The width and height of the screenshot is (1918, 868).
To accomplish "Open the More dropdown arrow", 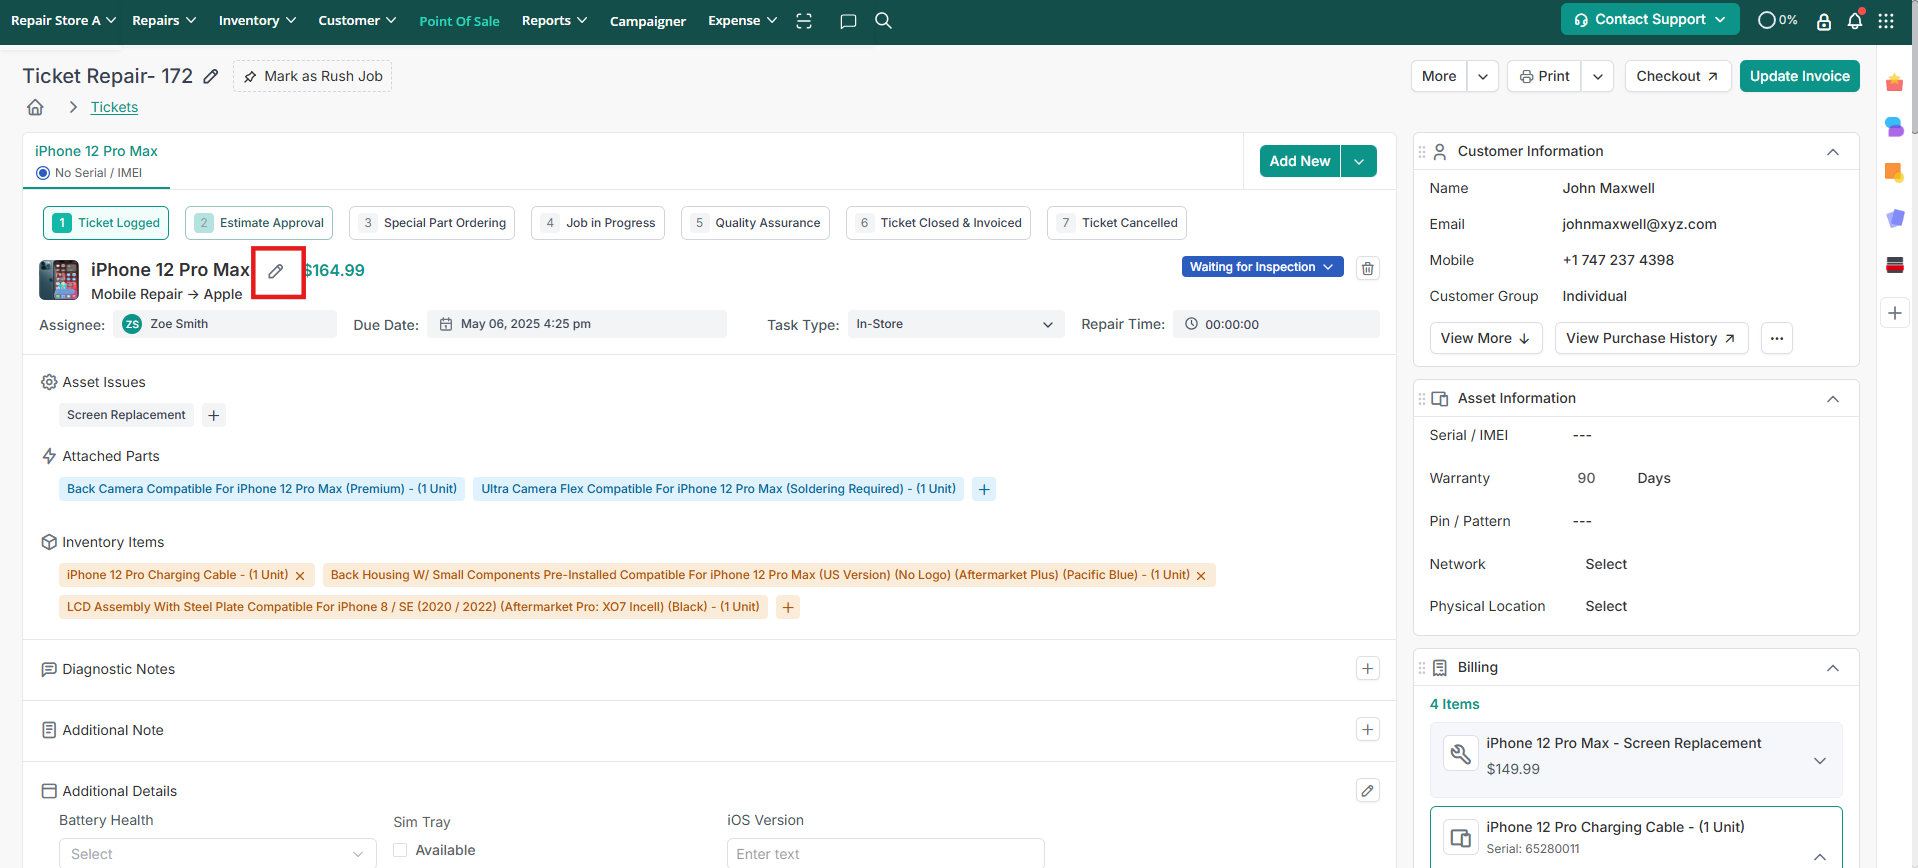I will coord(1483,76).
